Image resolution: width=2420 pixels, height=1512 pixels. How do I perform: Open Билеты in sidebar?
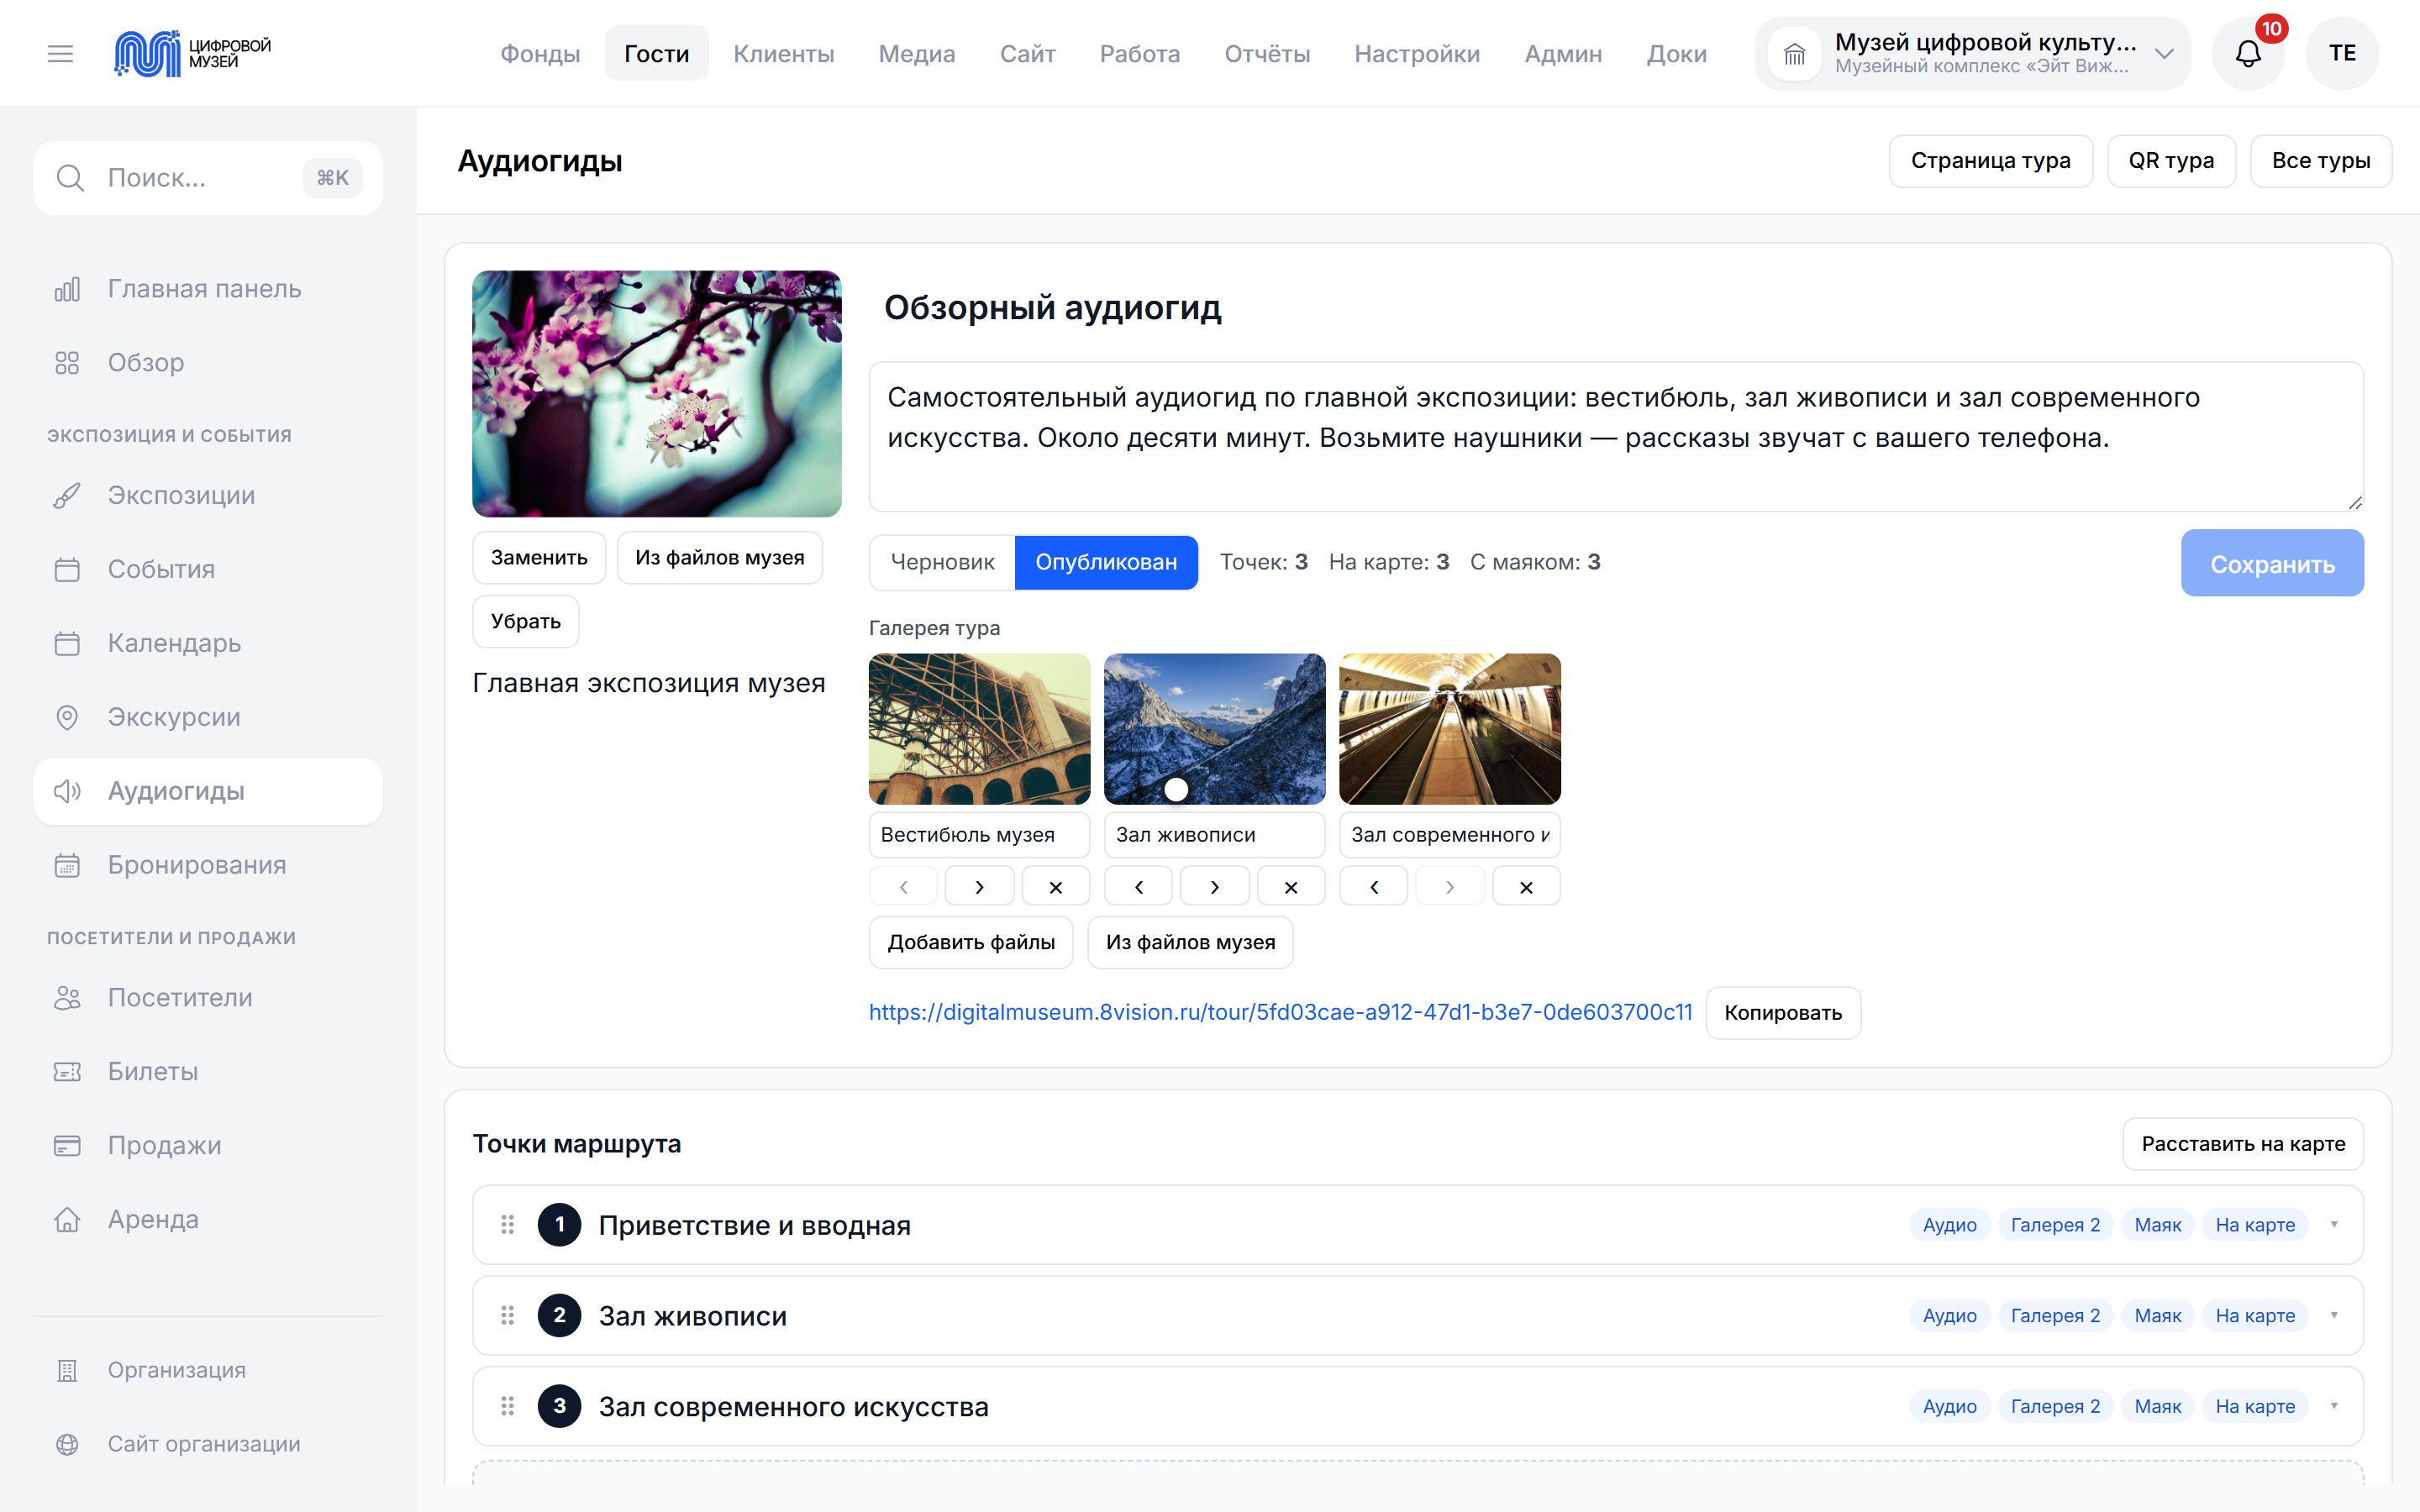pos(208,1072)
